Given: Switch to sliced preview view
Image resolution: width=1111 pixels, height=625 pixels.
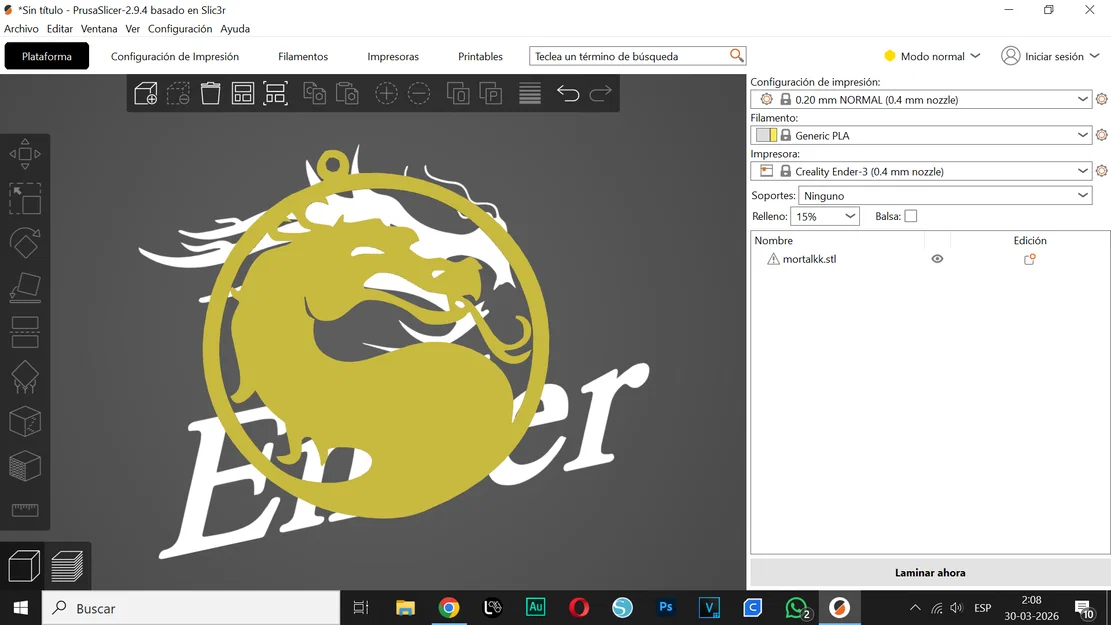Looking at the screenshot, I should click(67, 565).
